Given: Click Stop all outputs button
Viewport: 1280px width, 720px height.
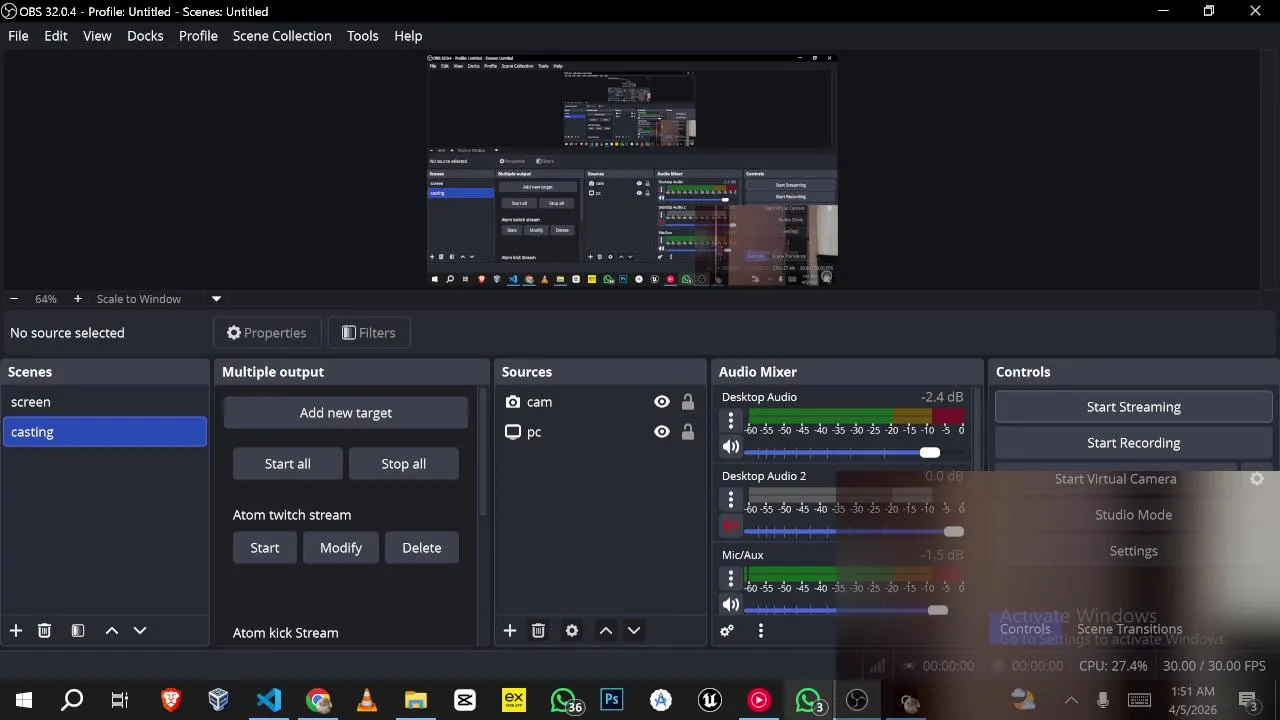Looking at the screenshot, I should tap(404, 464).
